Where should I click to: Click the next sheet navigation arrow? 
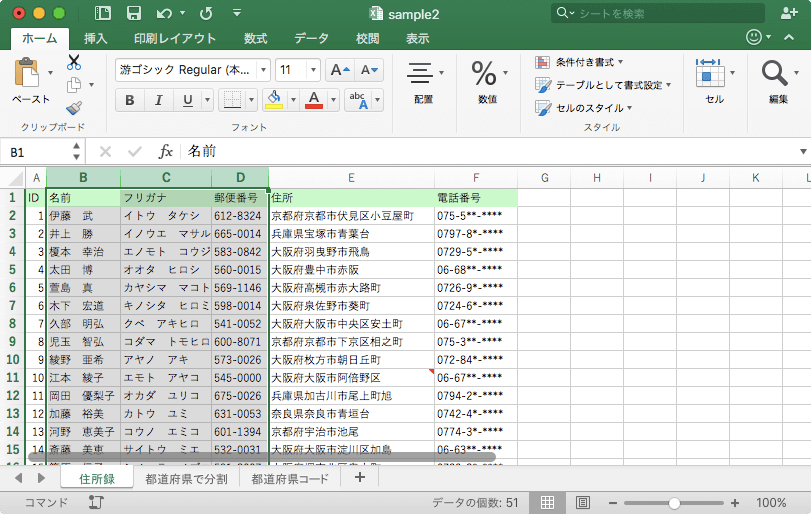(41, 478)
